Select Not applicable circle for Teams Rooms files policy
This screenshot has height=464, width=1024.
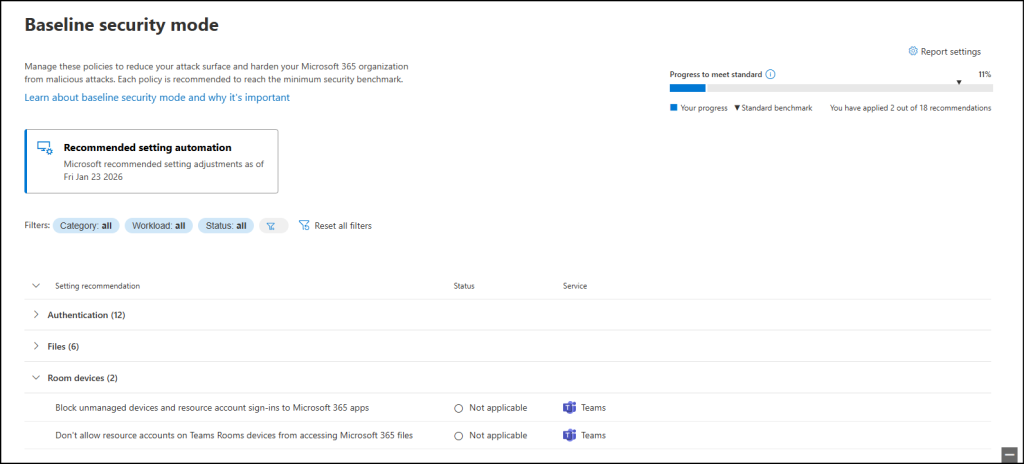(459, 435)
